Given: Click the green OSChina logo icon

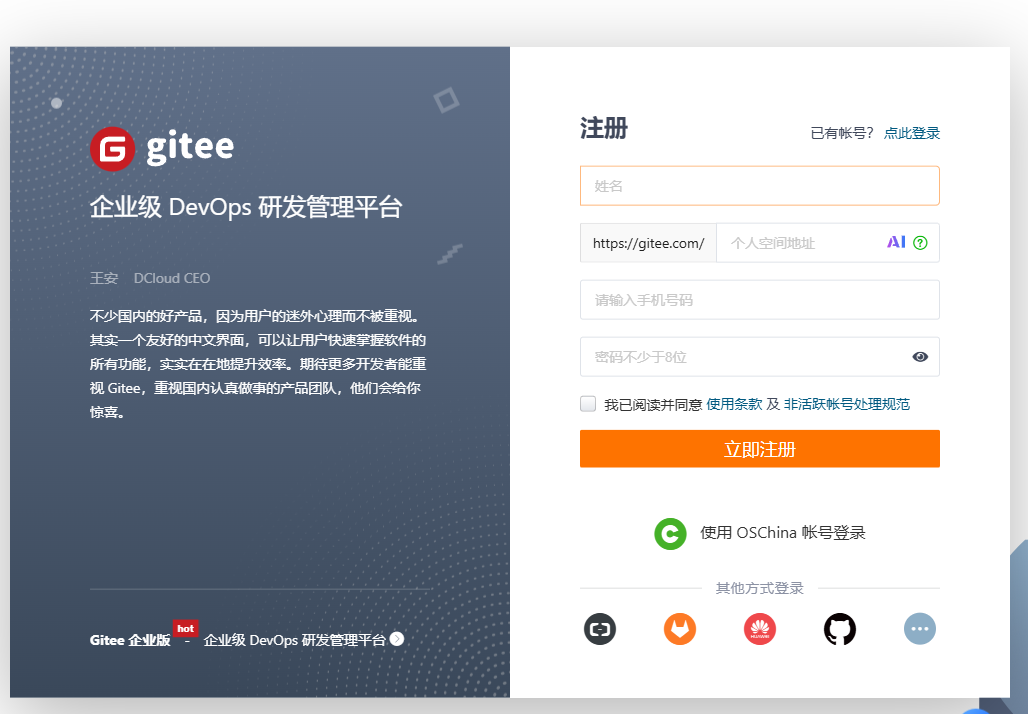Looking at the screenshot, I should pos(670,534).
